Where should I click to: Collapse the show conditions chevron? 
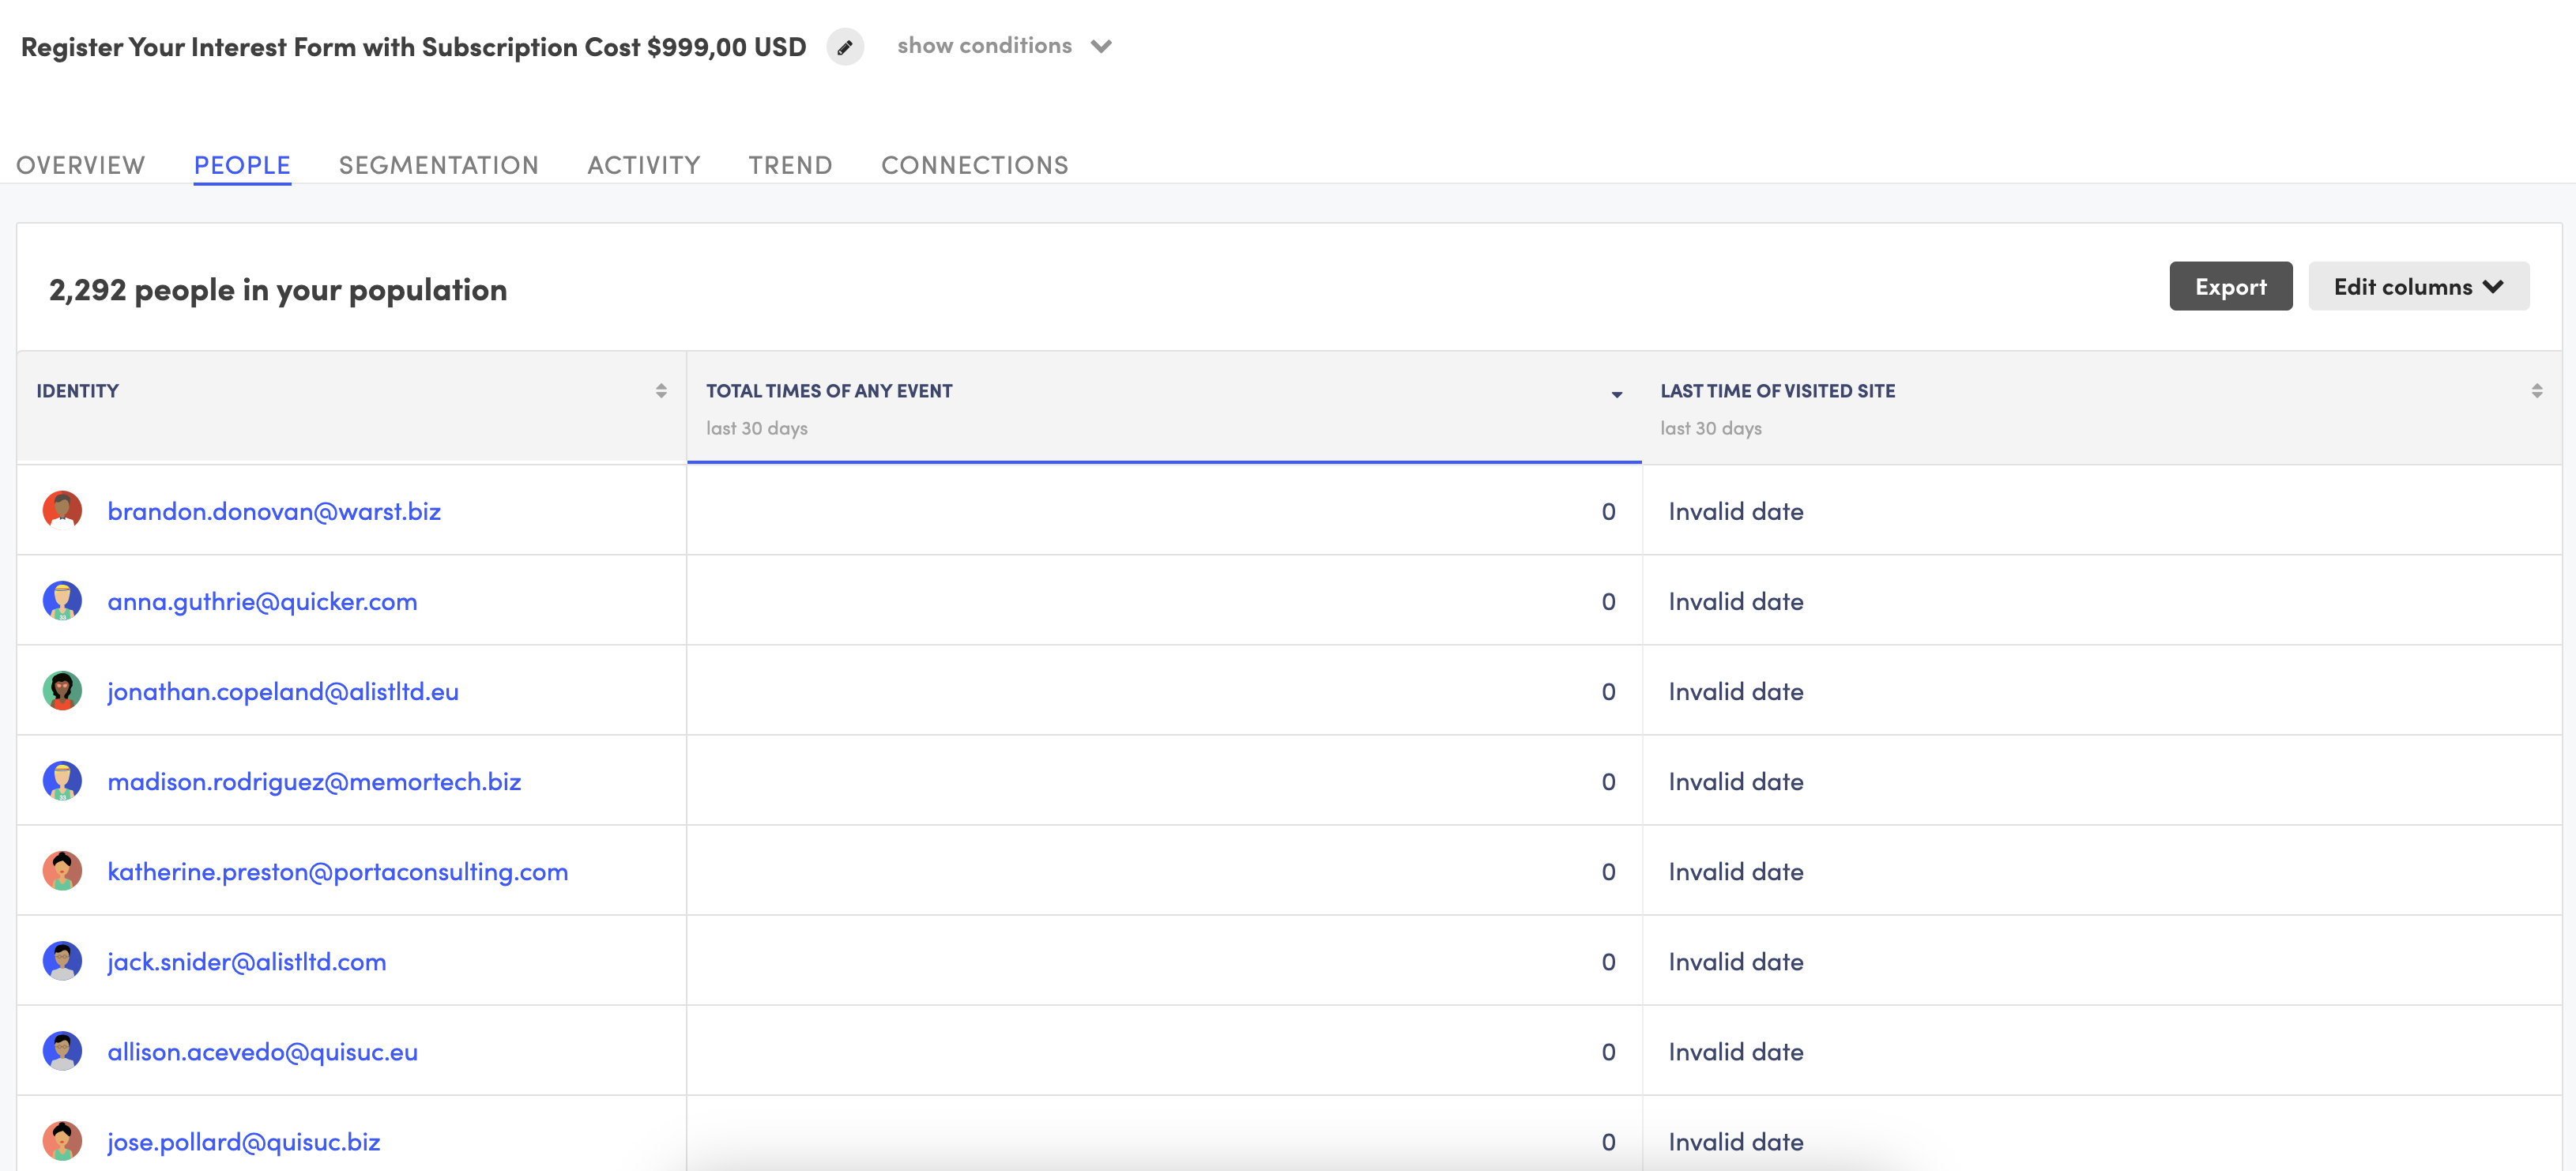point(1102,46)
